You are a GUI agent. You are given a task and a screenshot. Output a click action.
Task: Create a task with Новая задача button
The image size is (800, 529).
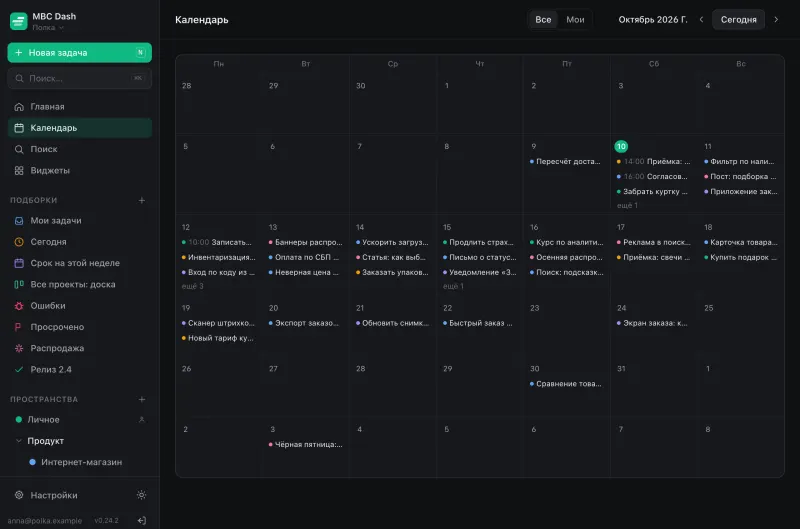pos(80,53)
